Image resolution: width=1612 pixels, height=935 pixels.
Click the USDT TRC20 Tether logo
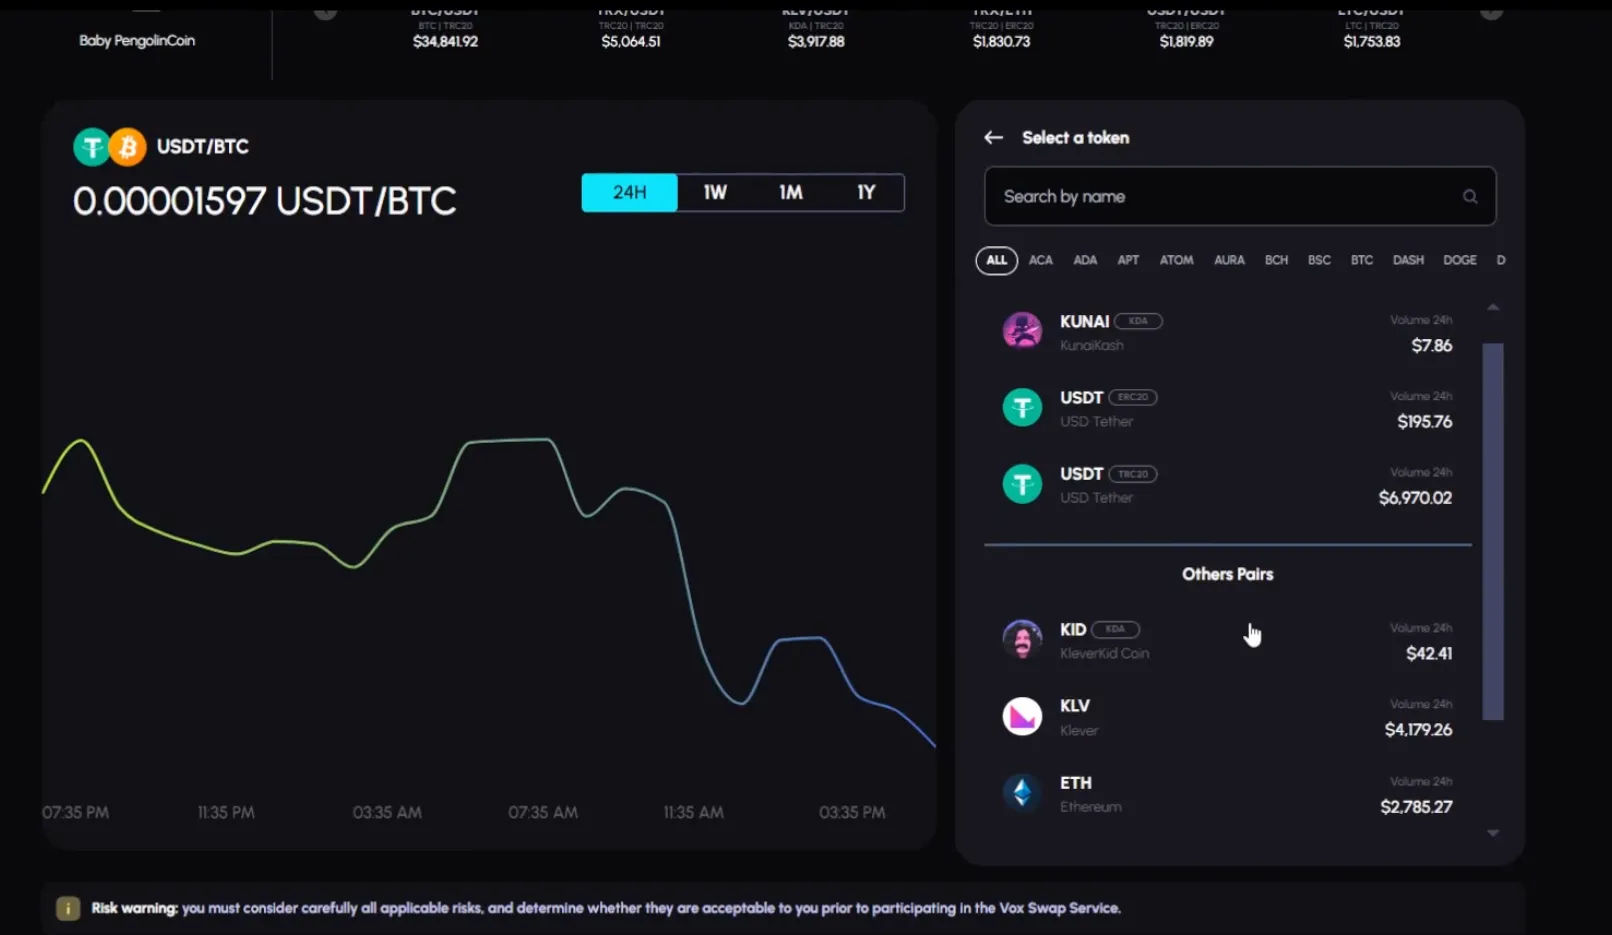pos(1022,484)
